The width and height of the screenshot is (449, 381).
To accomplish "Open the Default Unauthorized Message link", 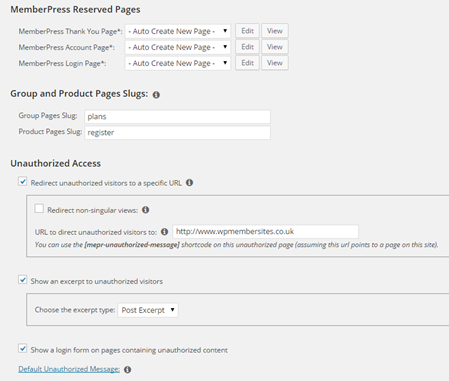I will click(69, 369).
